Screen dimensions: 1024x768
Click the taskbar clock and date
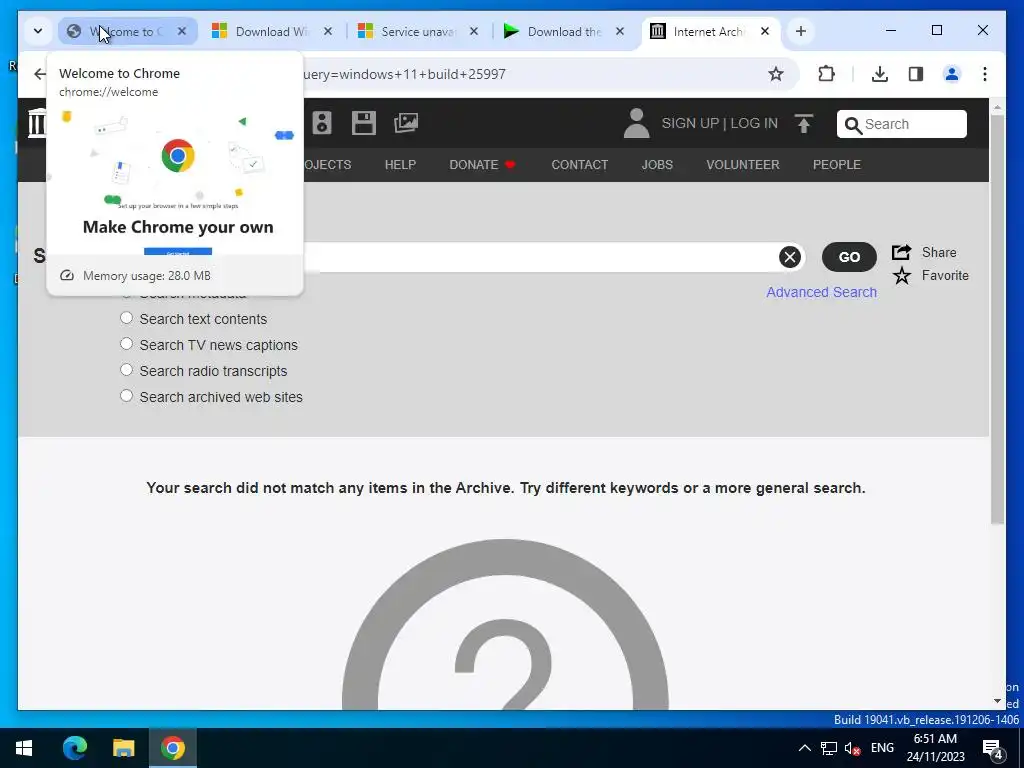point(935,748)
